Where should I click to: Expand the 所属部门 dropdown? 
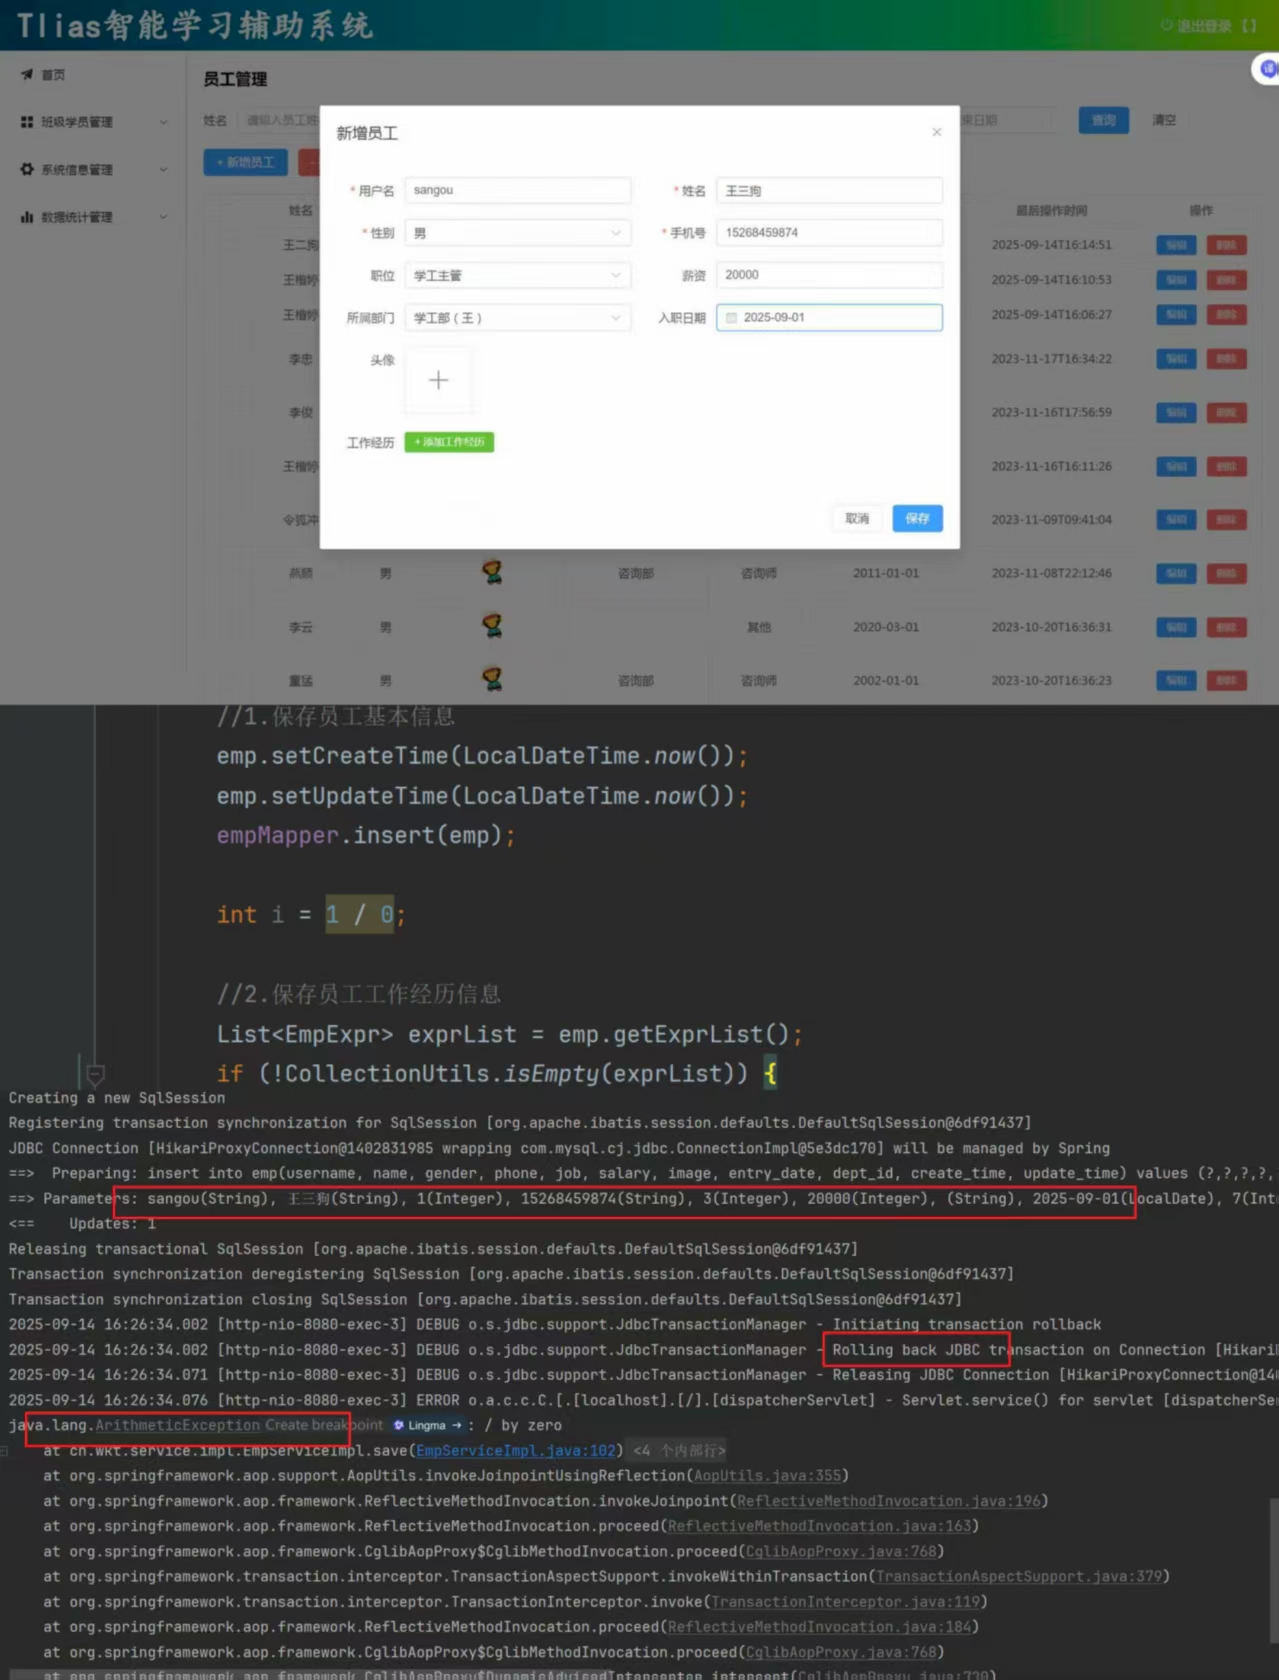pos(517,318)
